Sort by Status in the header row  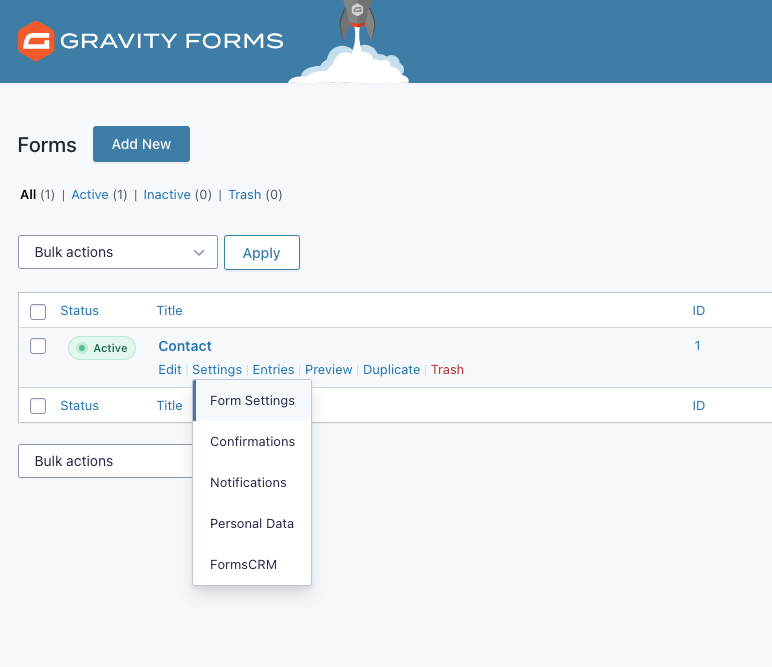[79, 311]
